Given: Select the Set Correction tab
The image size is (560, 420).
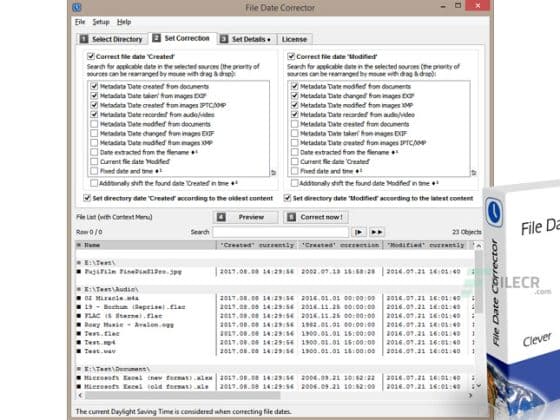Looking at the screenshot, I should (x=181, y=38).
